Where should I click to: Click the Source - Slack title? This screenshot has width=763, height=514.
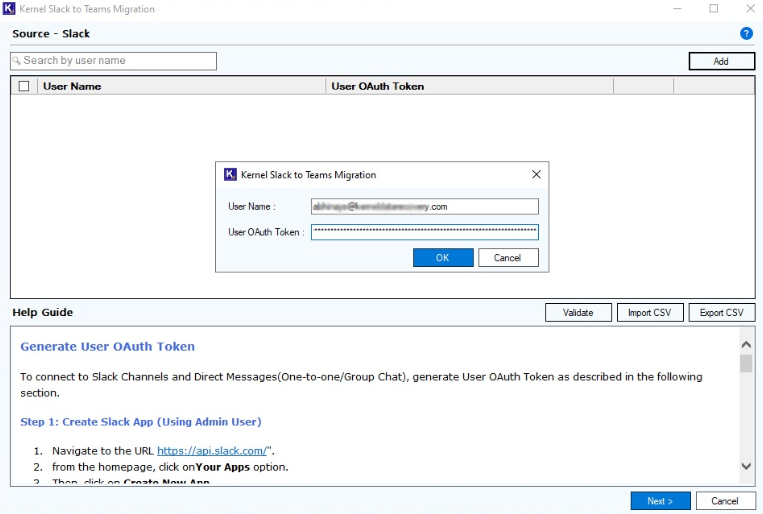(51, 34)
